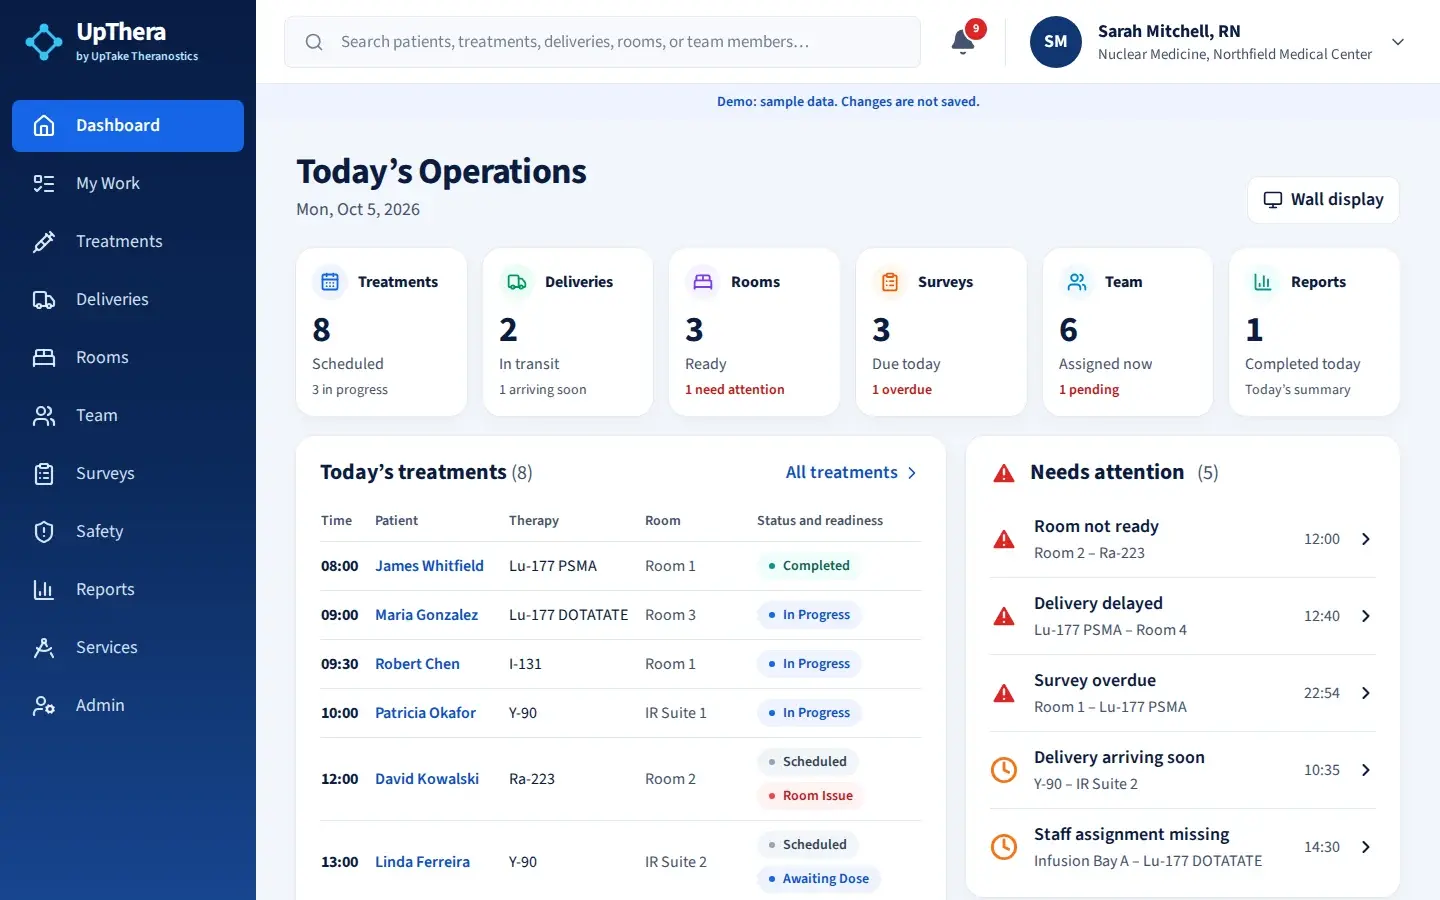Screen dimensions: 1440x900
Task: Click the Rooms card bed icon
Action: 703,282
